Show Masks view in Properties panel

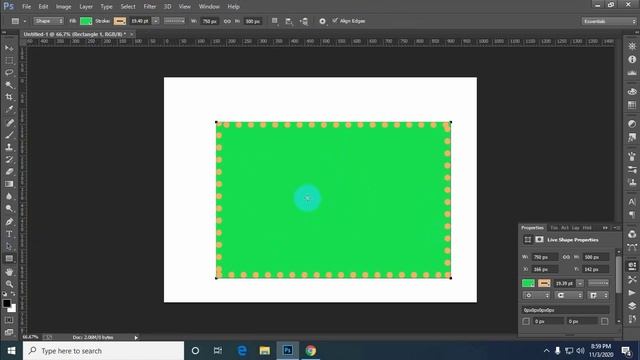539,240
